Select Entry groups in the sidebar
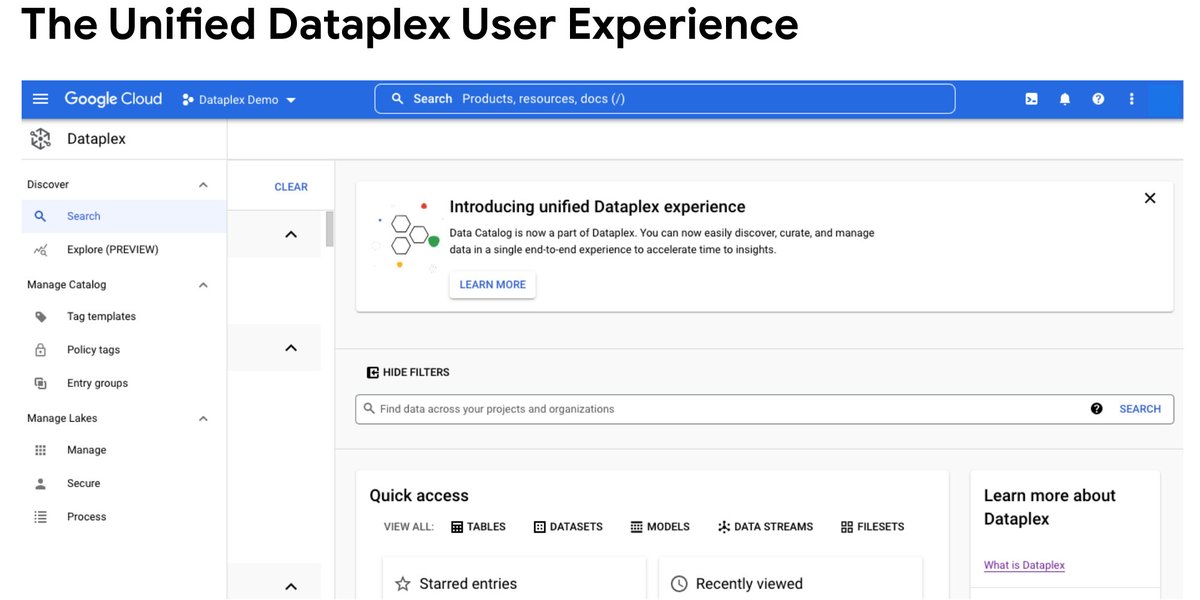 pyautogui.click(x=97, y=382)
